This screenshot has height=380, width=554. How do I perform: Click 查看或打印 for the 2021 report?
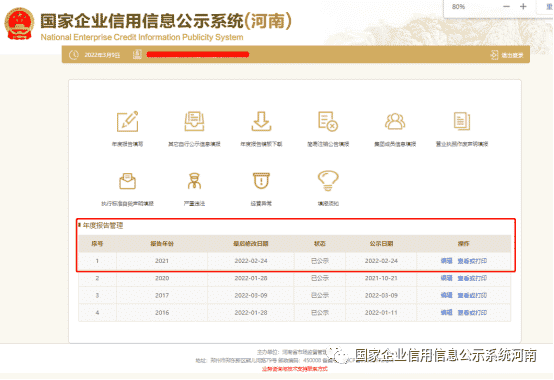point(472,261)
